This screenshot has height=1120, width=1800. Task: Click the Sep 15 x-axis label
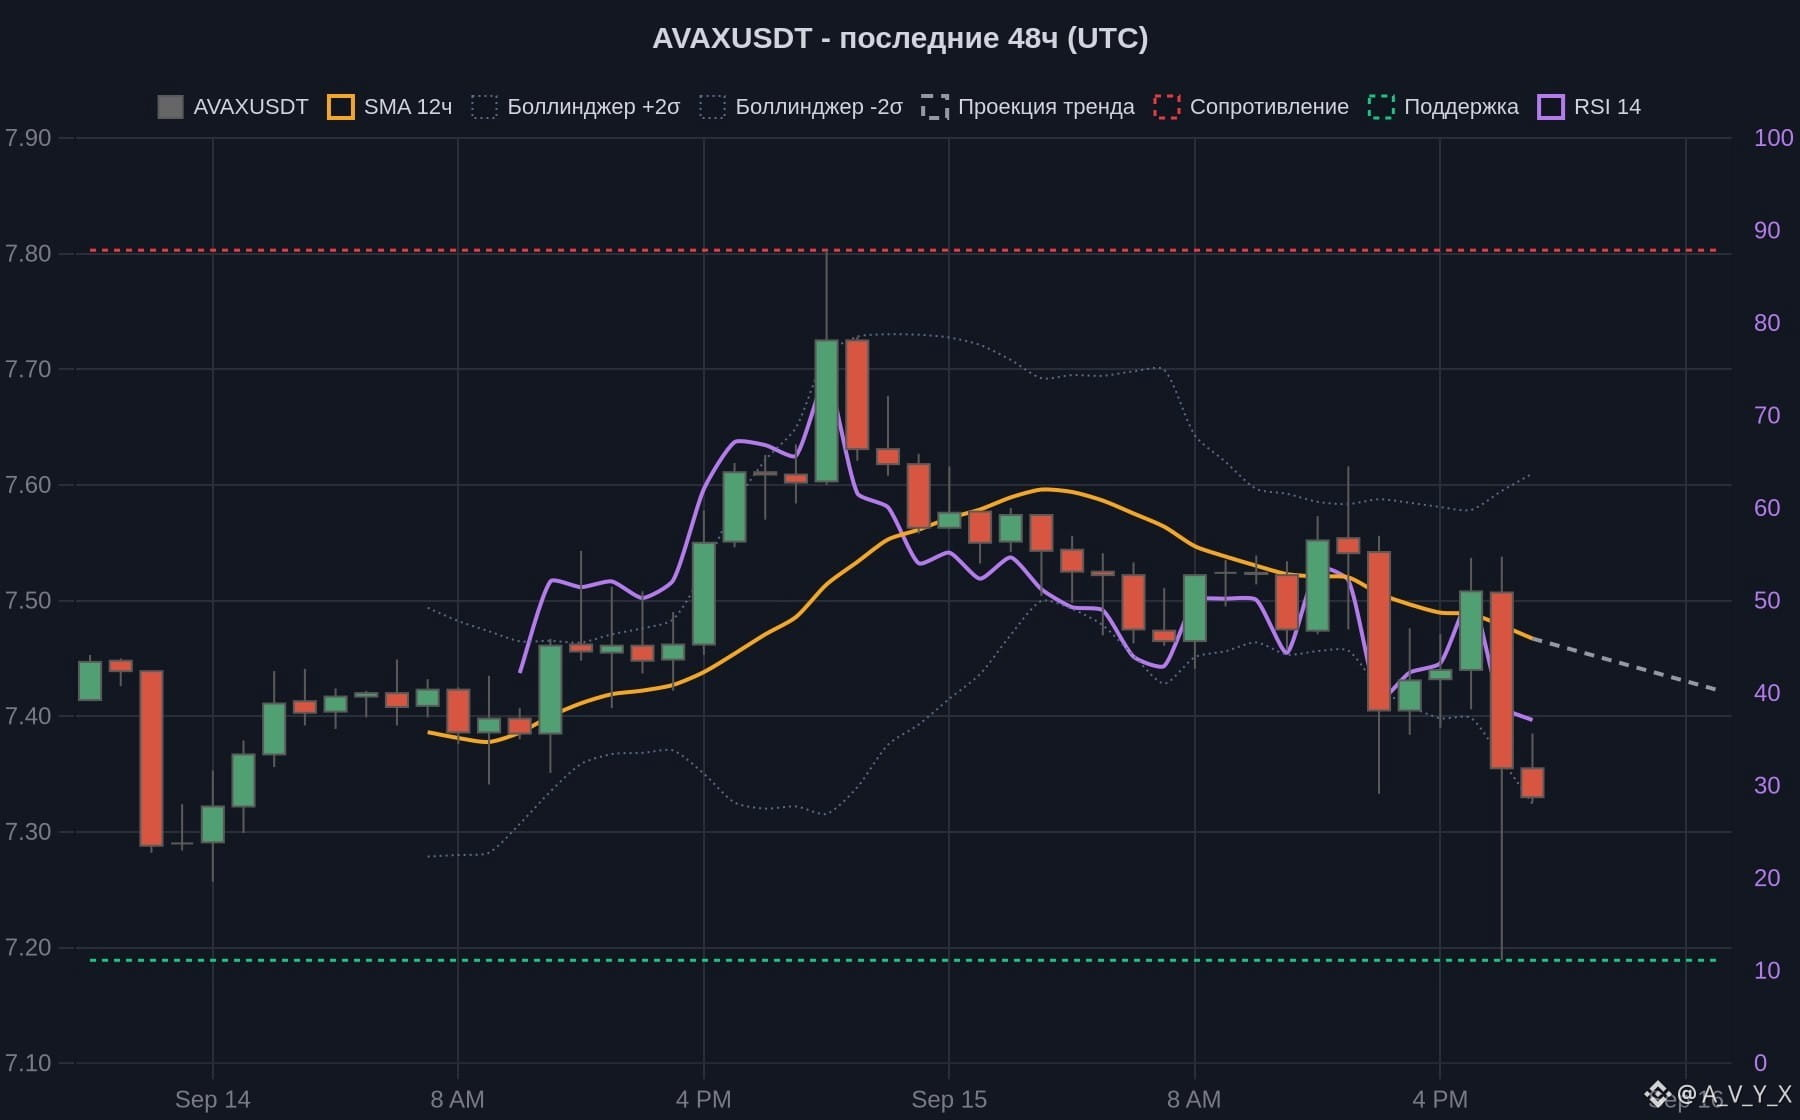949,1100
